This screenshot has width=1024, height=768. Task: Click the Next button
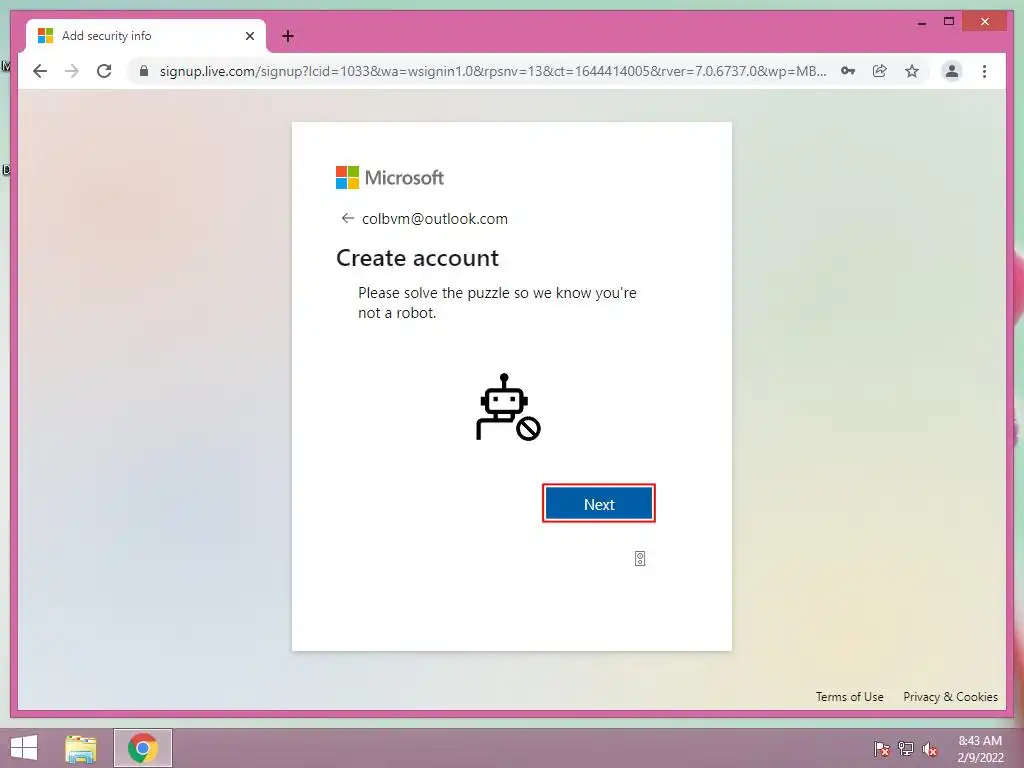click(599, 504)
